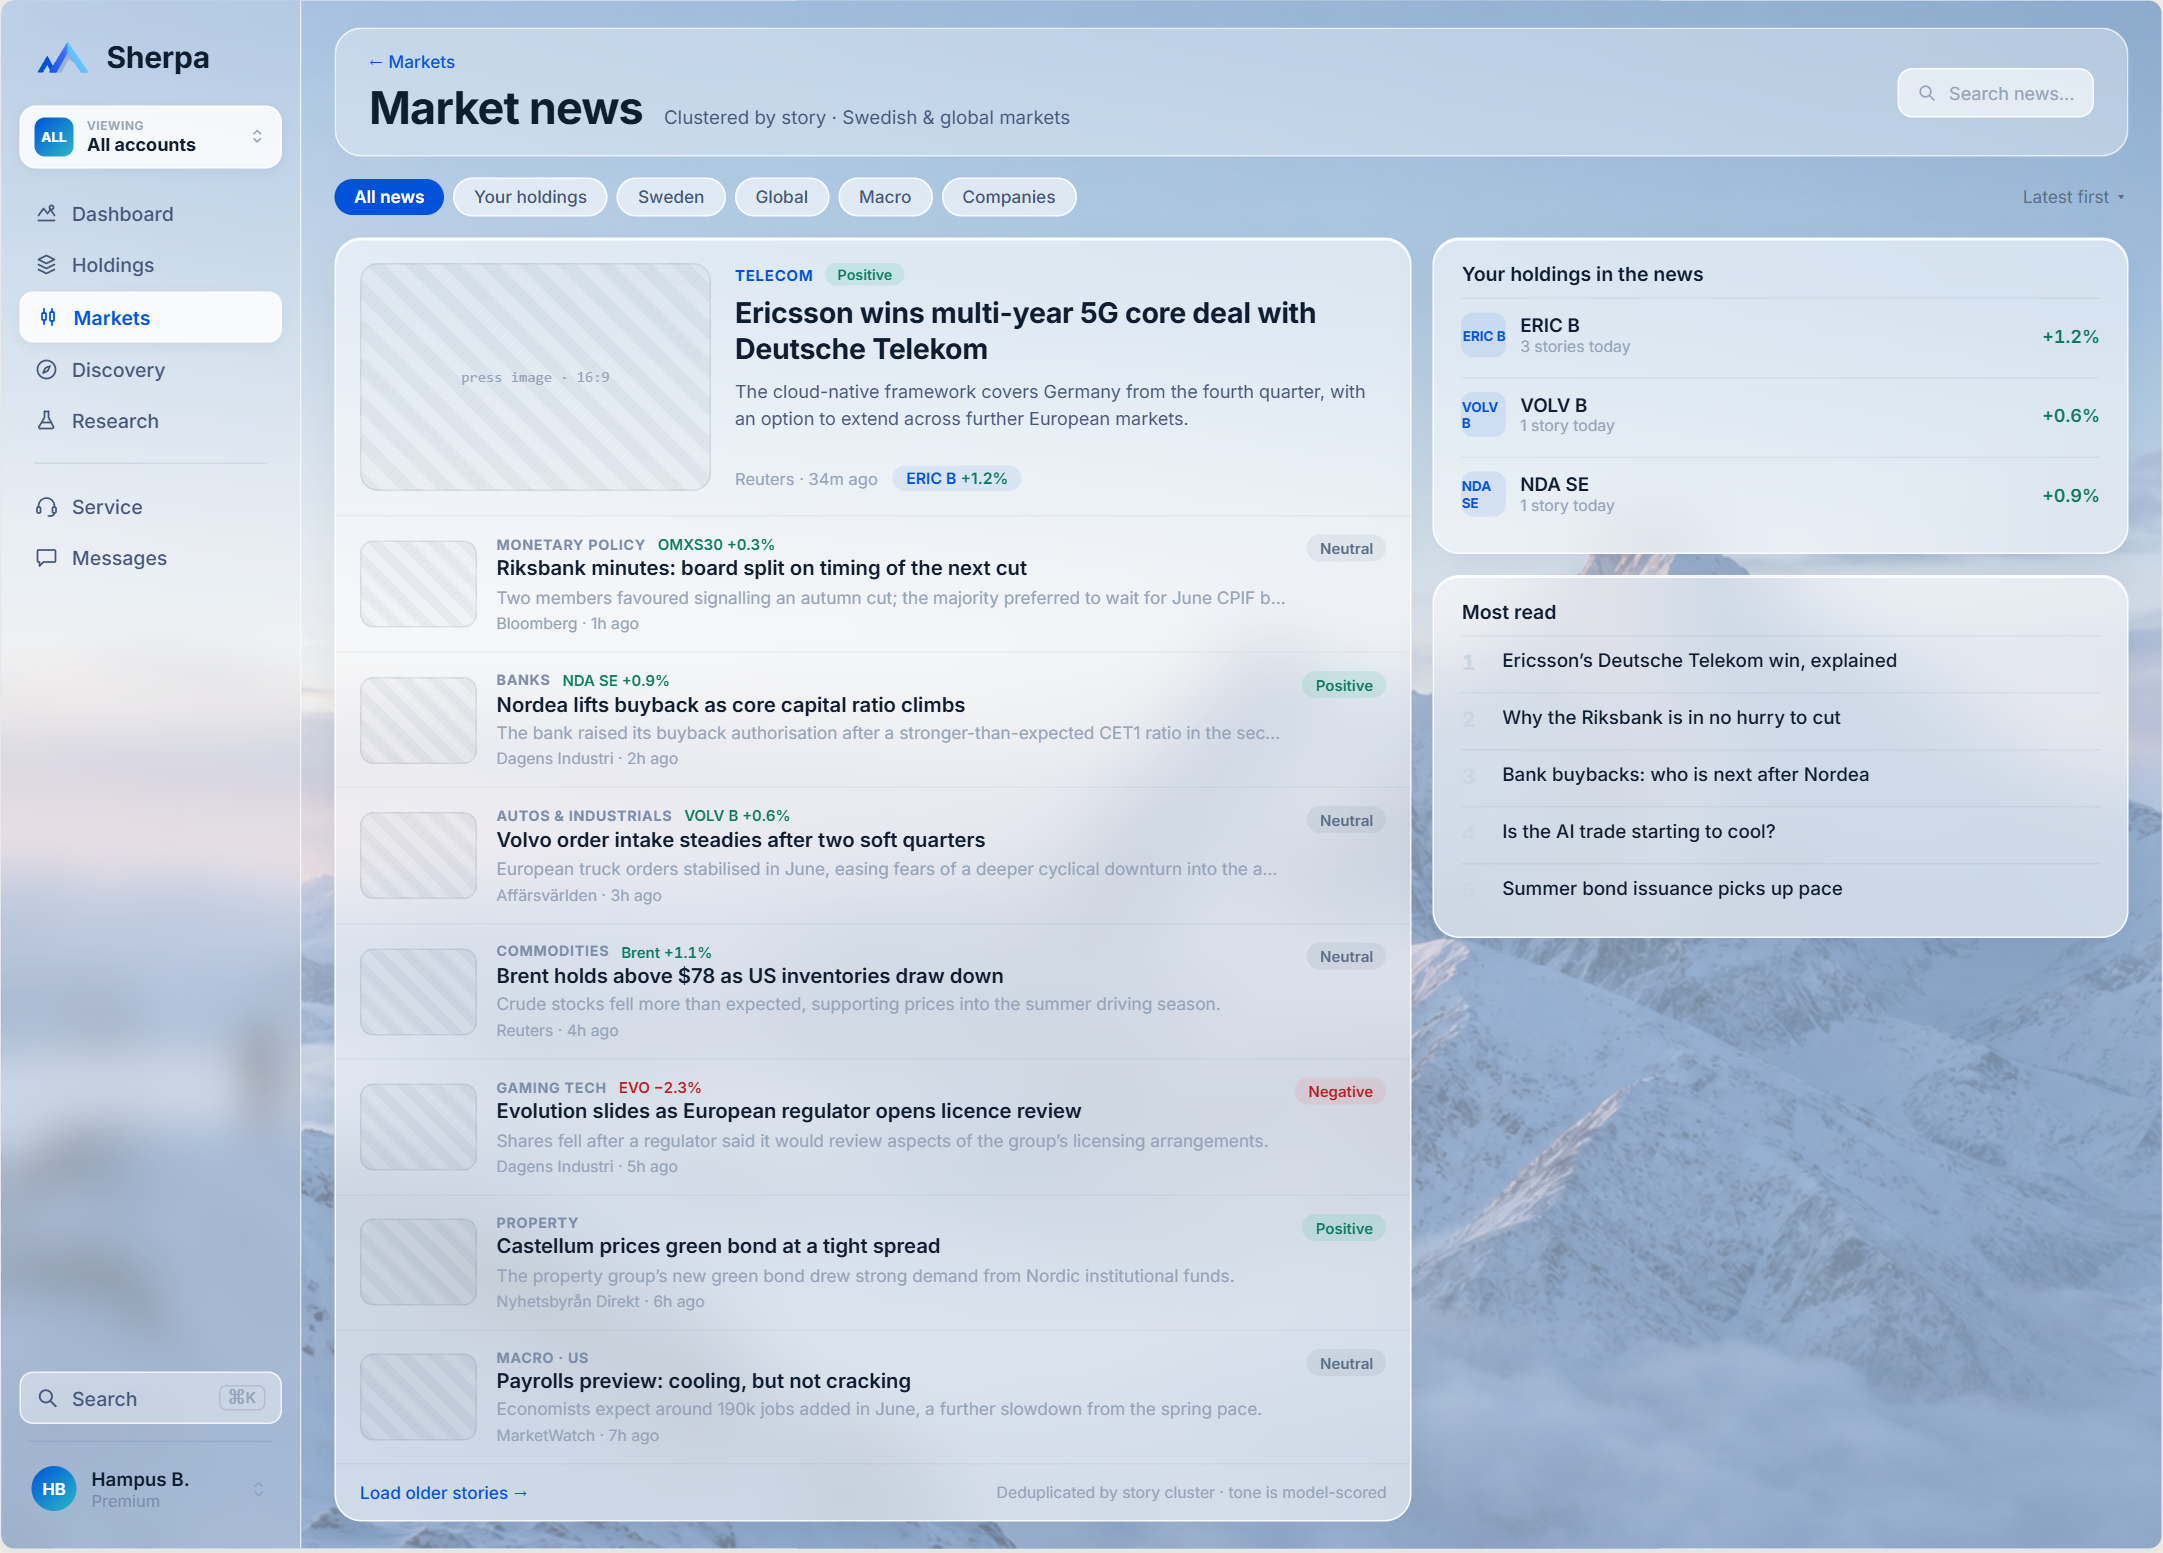Click the Riksbank story thumbnail
Image resolution: width=2163 pixels, height=1553 pixels.
(x=418, y=584)
